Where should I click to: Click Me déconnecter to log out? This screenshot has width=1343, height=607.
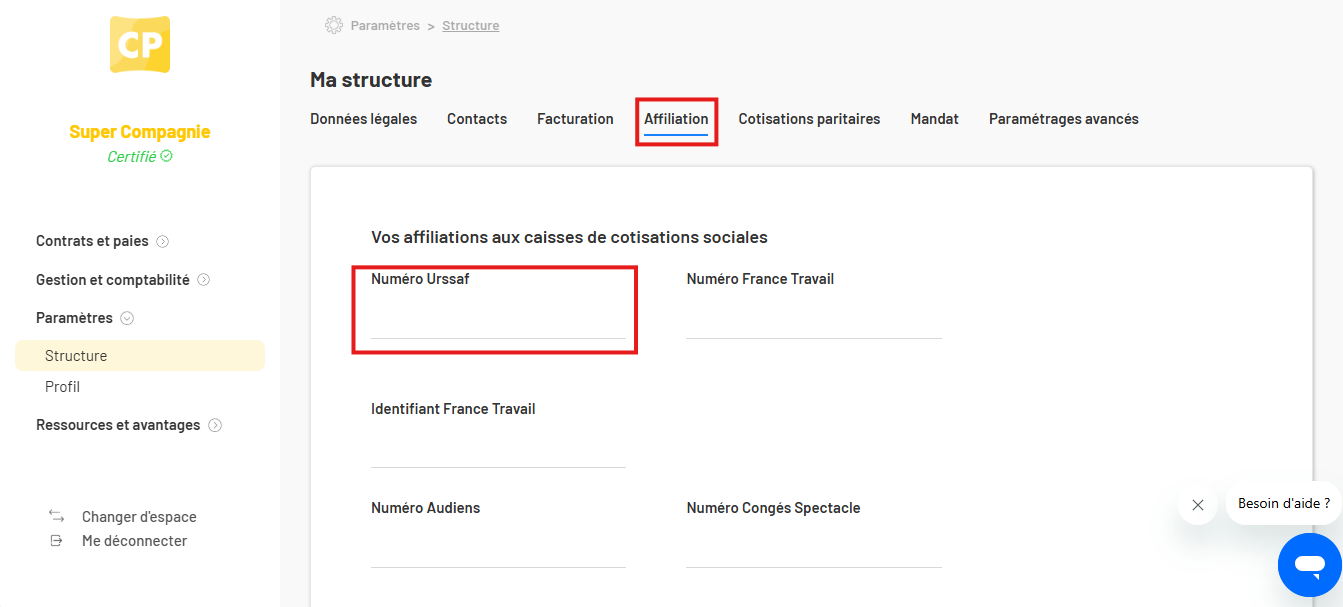pos(134,541)
